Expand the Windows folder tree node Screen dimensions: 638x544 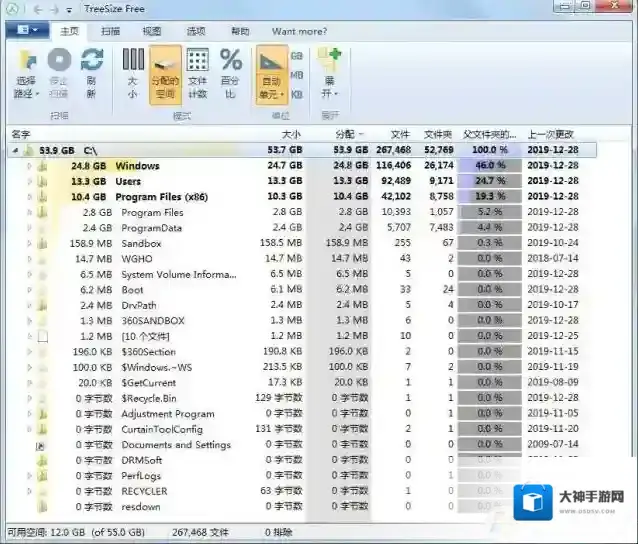point(29,166)
